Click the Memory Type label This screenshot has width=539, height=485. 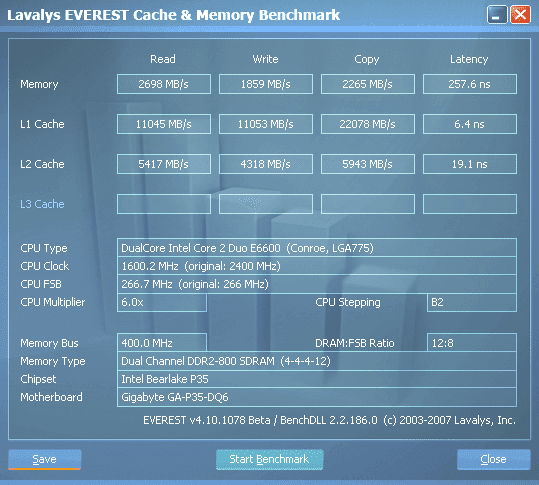point(53,361)
